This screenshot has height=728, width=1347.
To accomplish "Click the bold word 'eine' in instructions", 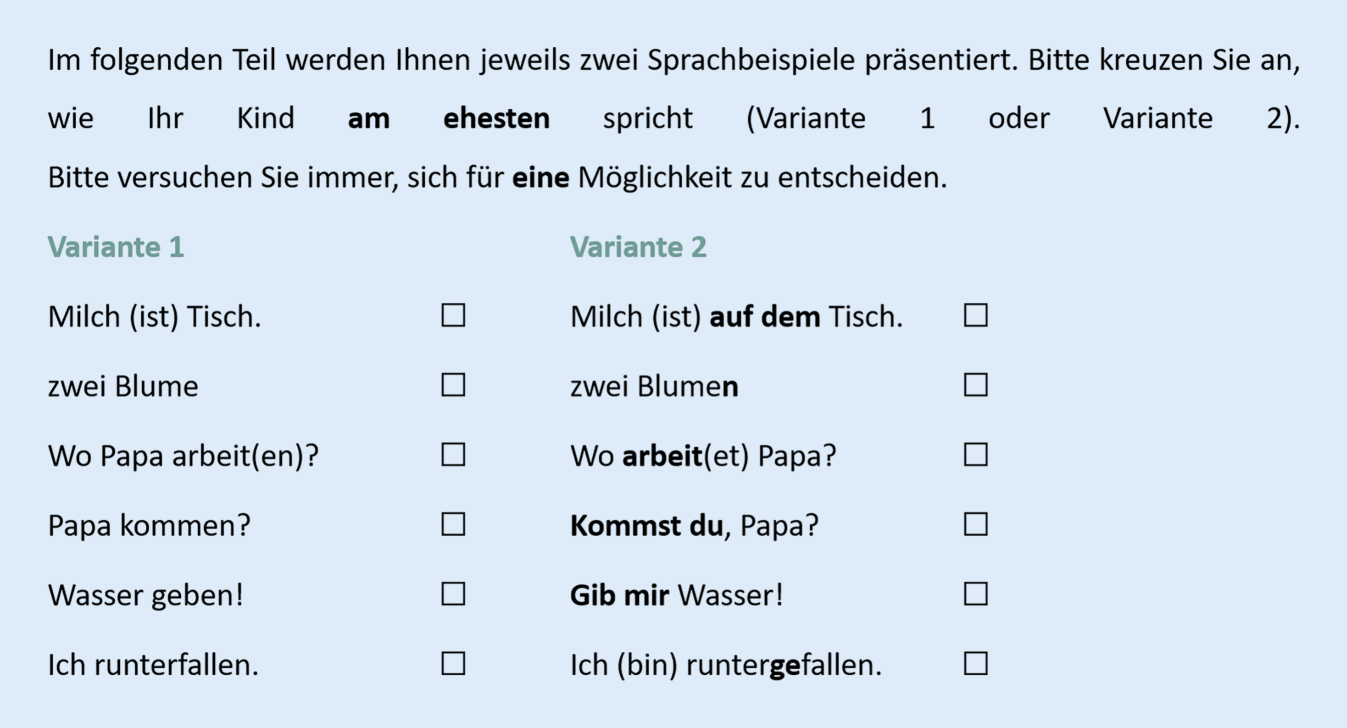I will click(541, 179).
